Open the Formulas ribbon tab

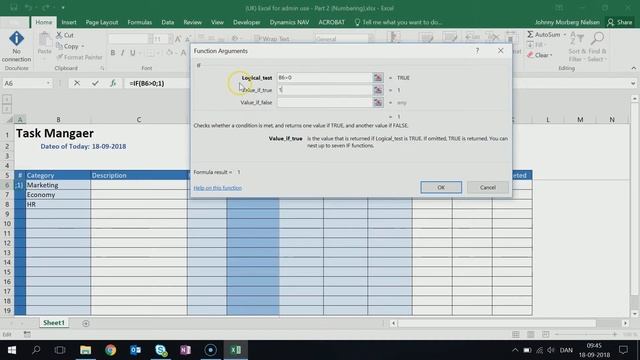pyautogui.click(x=140, y=22)
